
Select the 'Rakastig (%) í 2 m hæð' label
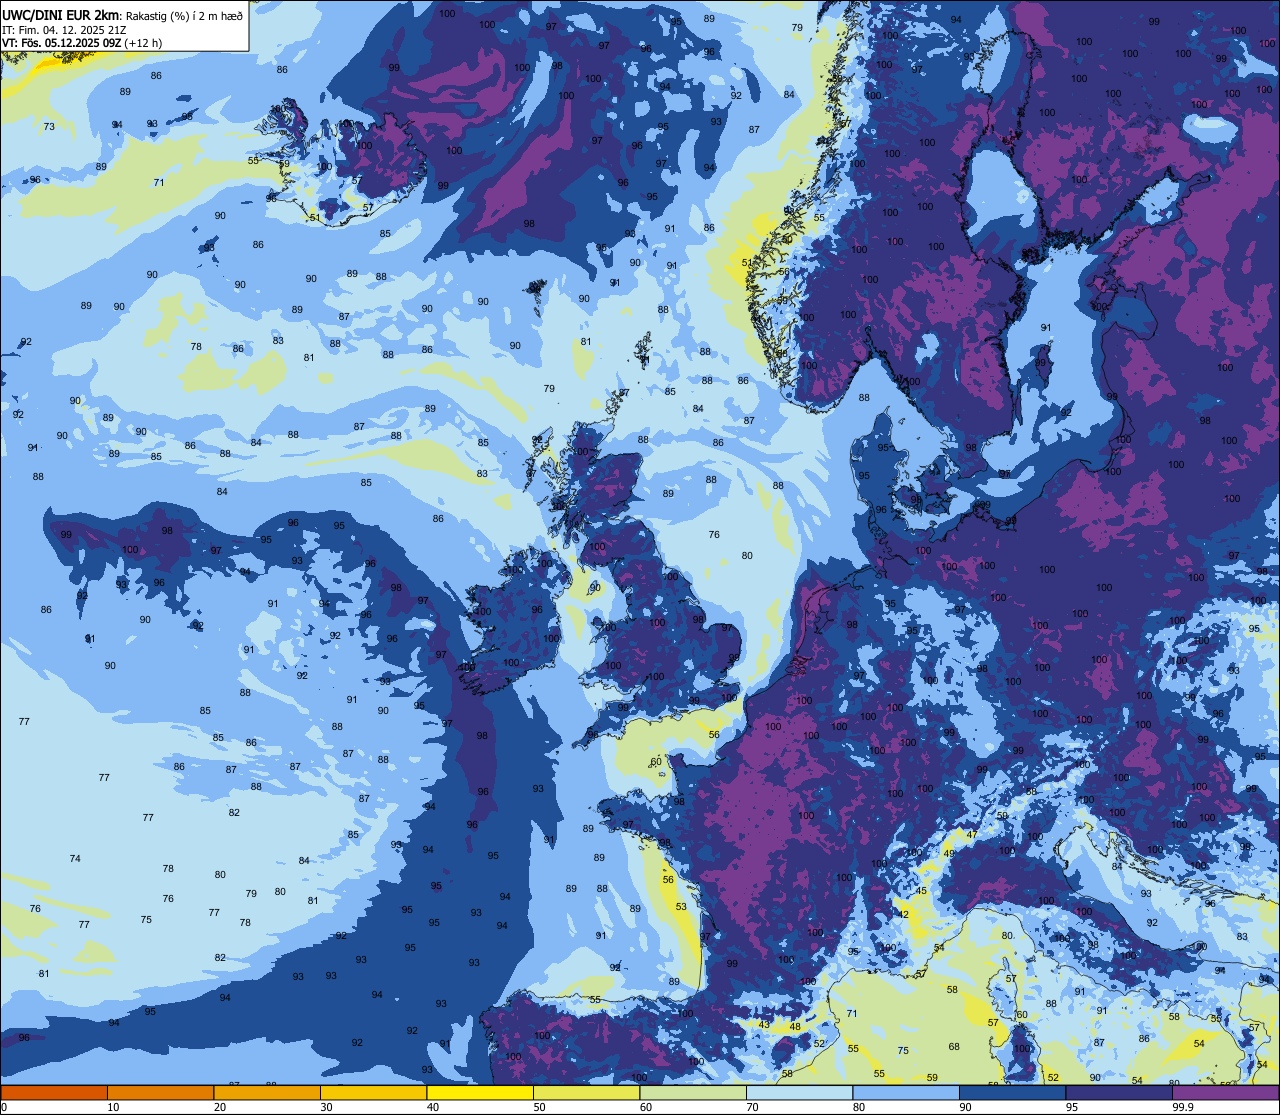point(184,15)
